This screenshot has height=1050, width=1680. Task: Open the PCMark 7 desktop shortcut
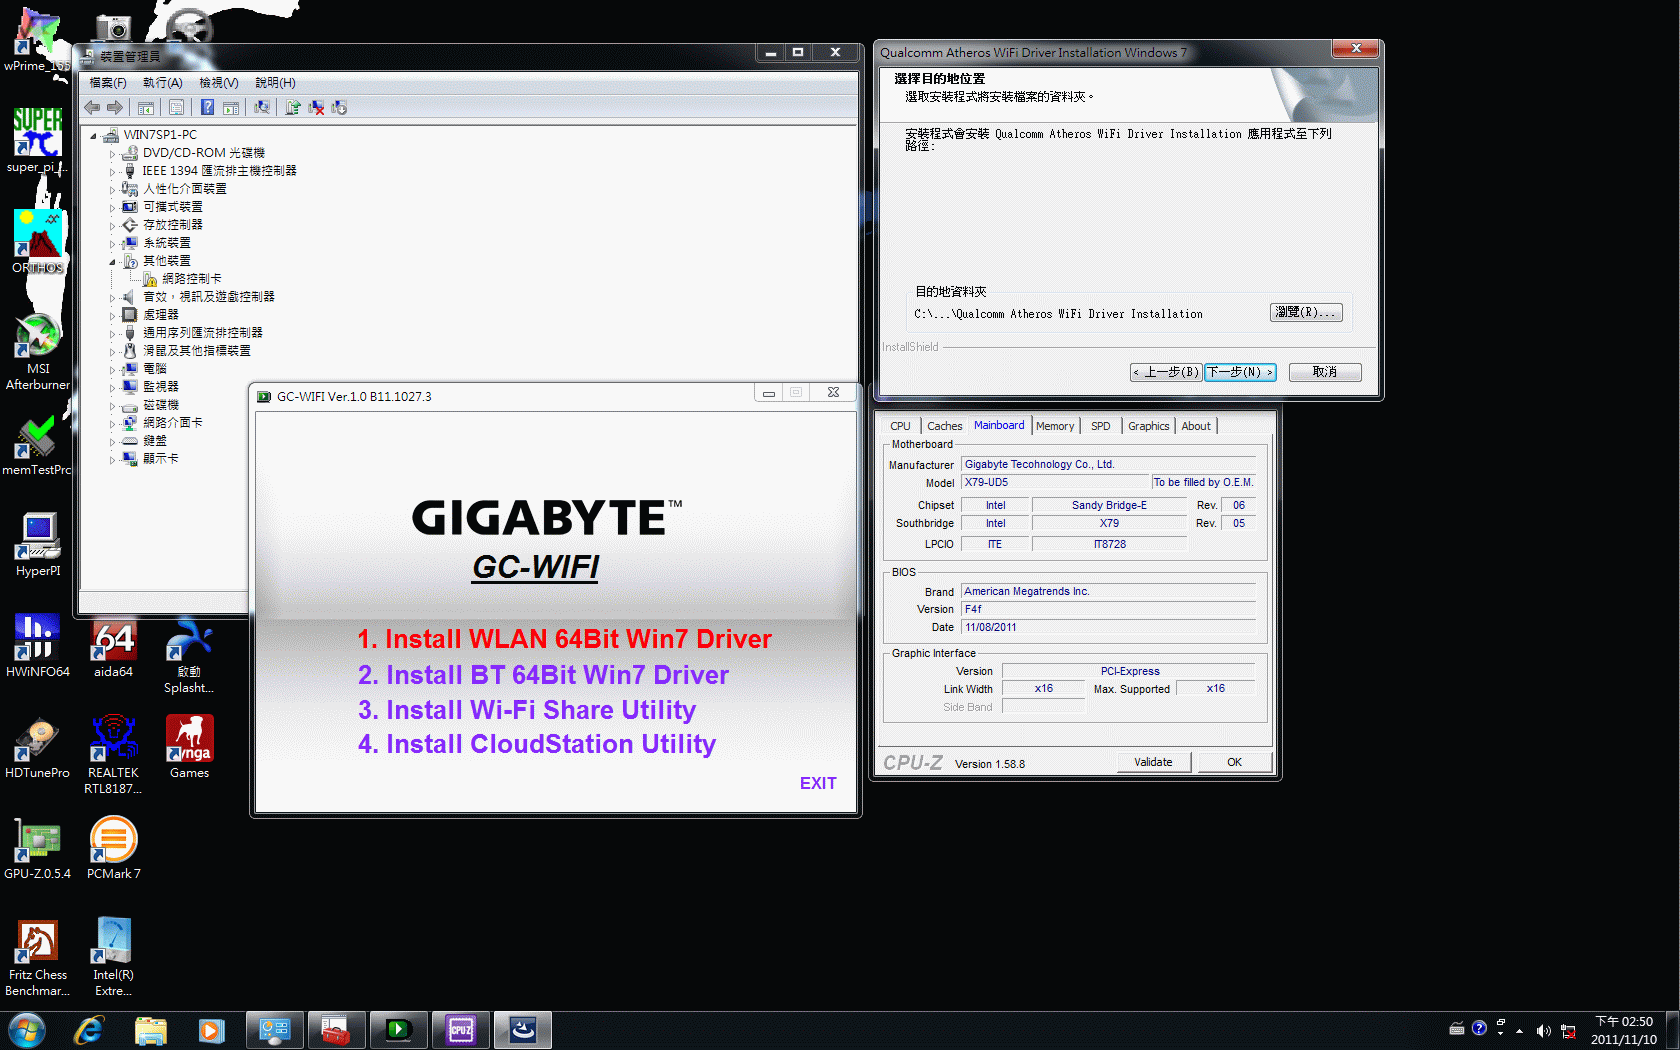pyautogui.click(x=114, y=848)
